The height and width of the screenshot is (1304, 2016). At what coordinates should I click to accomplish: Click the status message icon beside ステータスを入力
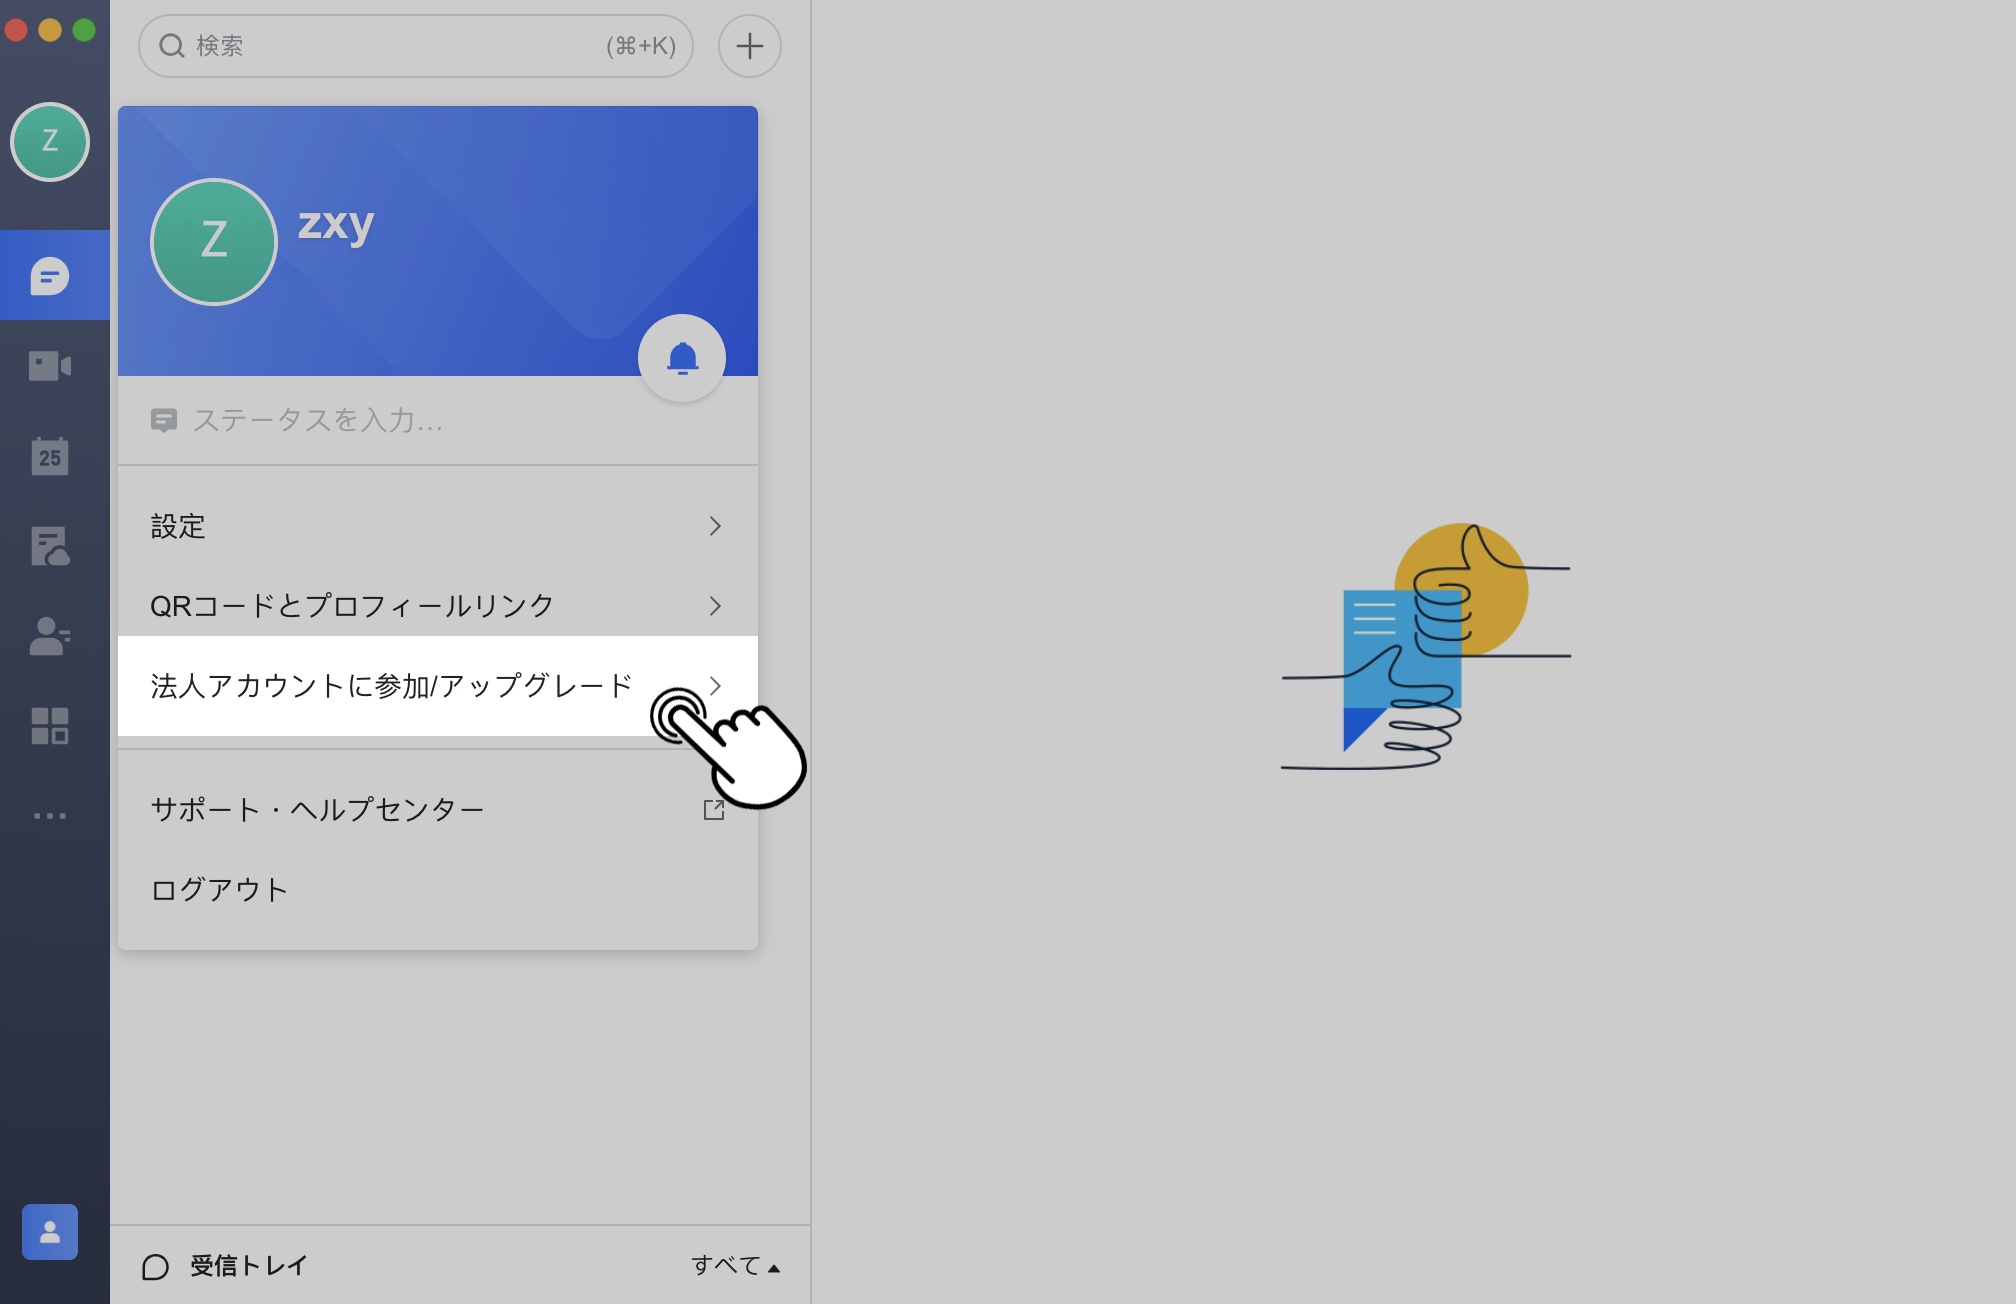pos(164,420)
